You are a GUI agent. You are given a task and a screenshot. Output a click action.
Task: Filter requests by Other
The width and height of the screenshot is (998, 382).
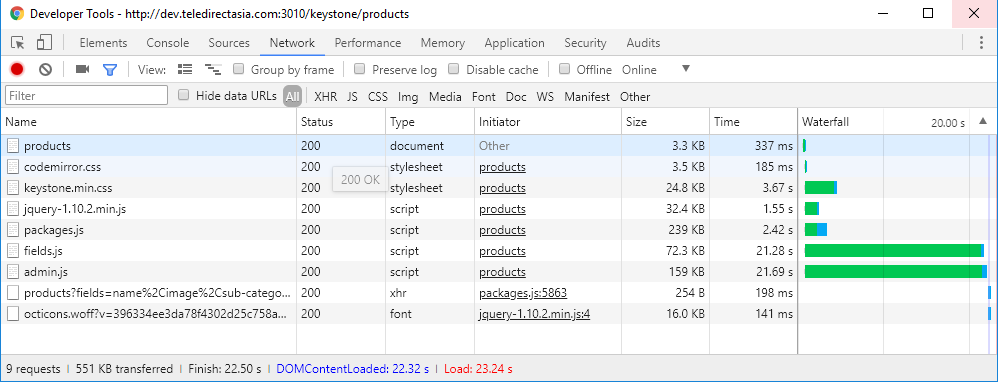[x=635, y=97]
